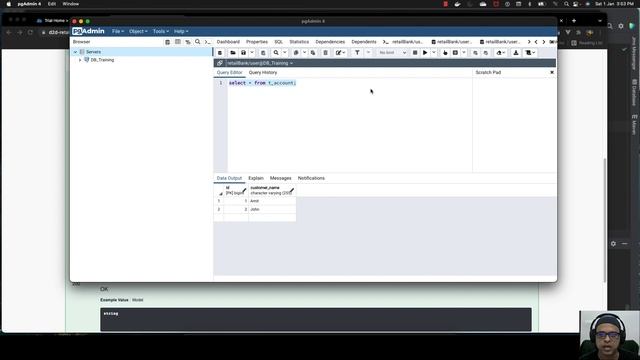This screenshot has height=360, width=640.
Task: Select the Servers tree item
Action: click(93, 52)
